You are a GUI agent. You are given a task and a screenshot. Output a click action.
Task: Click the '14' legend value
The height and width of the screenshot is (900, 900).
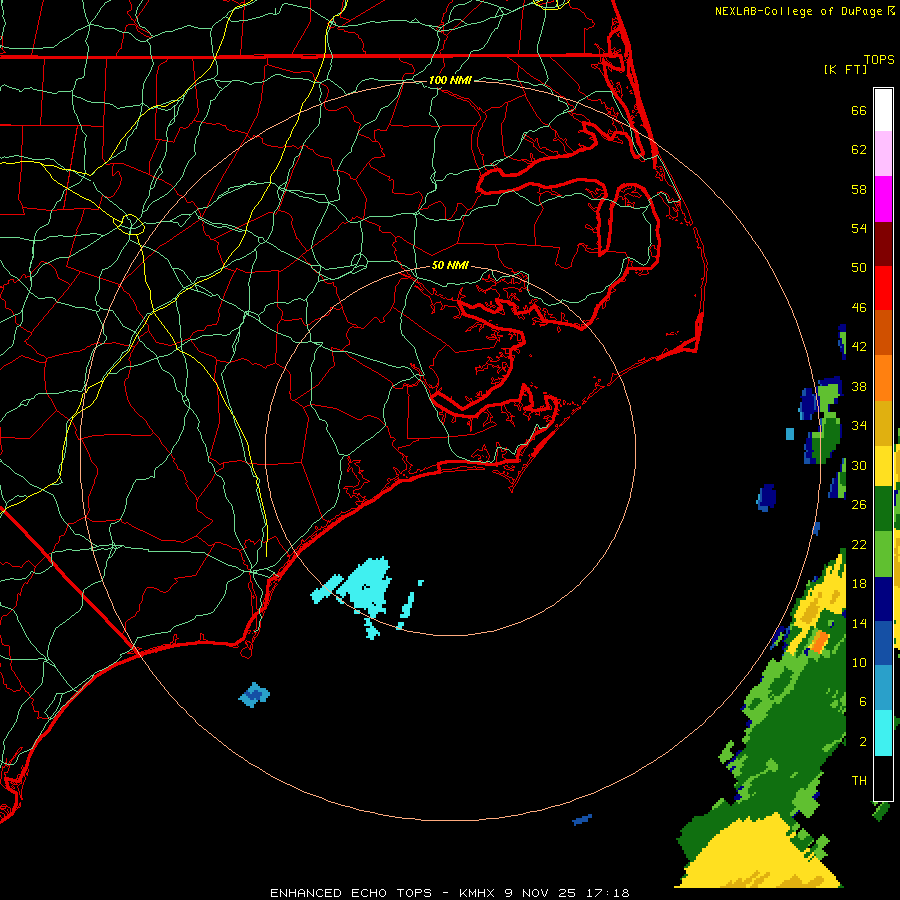(859, 623)
